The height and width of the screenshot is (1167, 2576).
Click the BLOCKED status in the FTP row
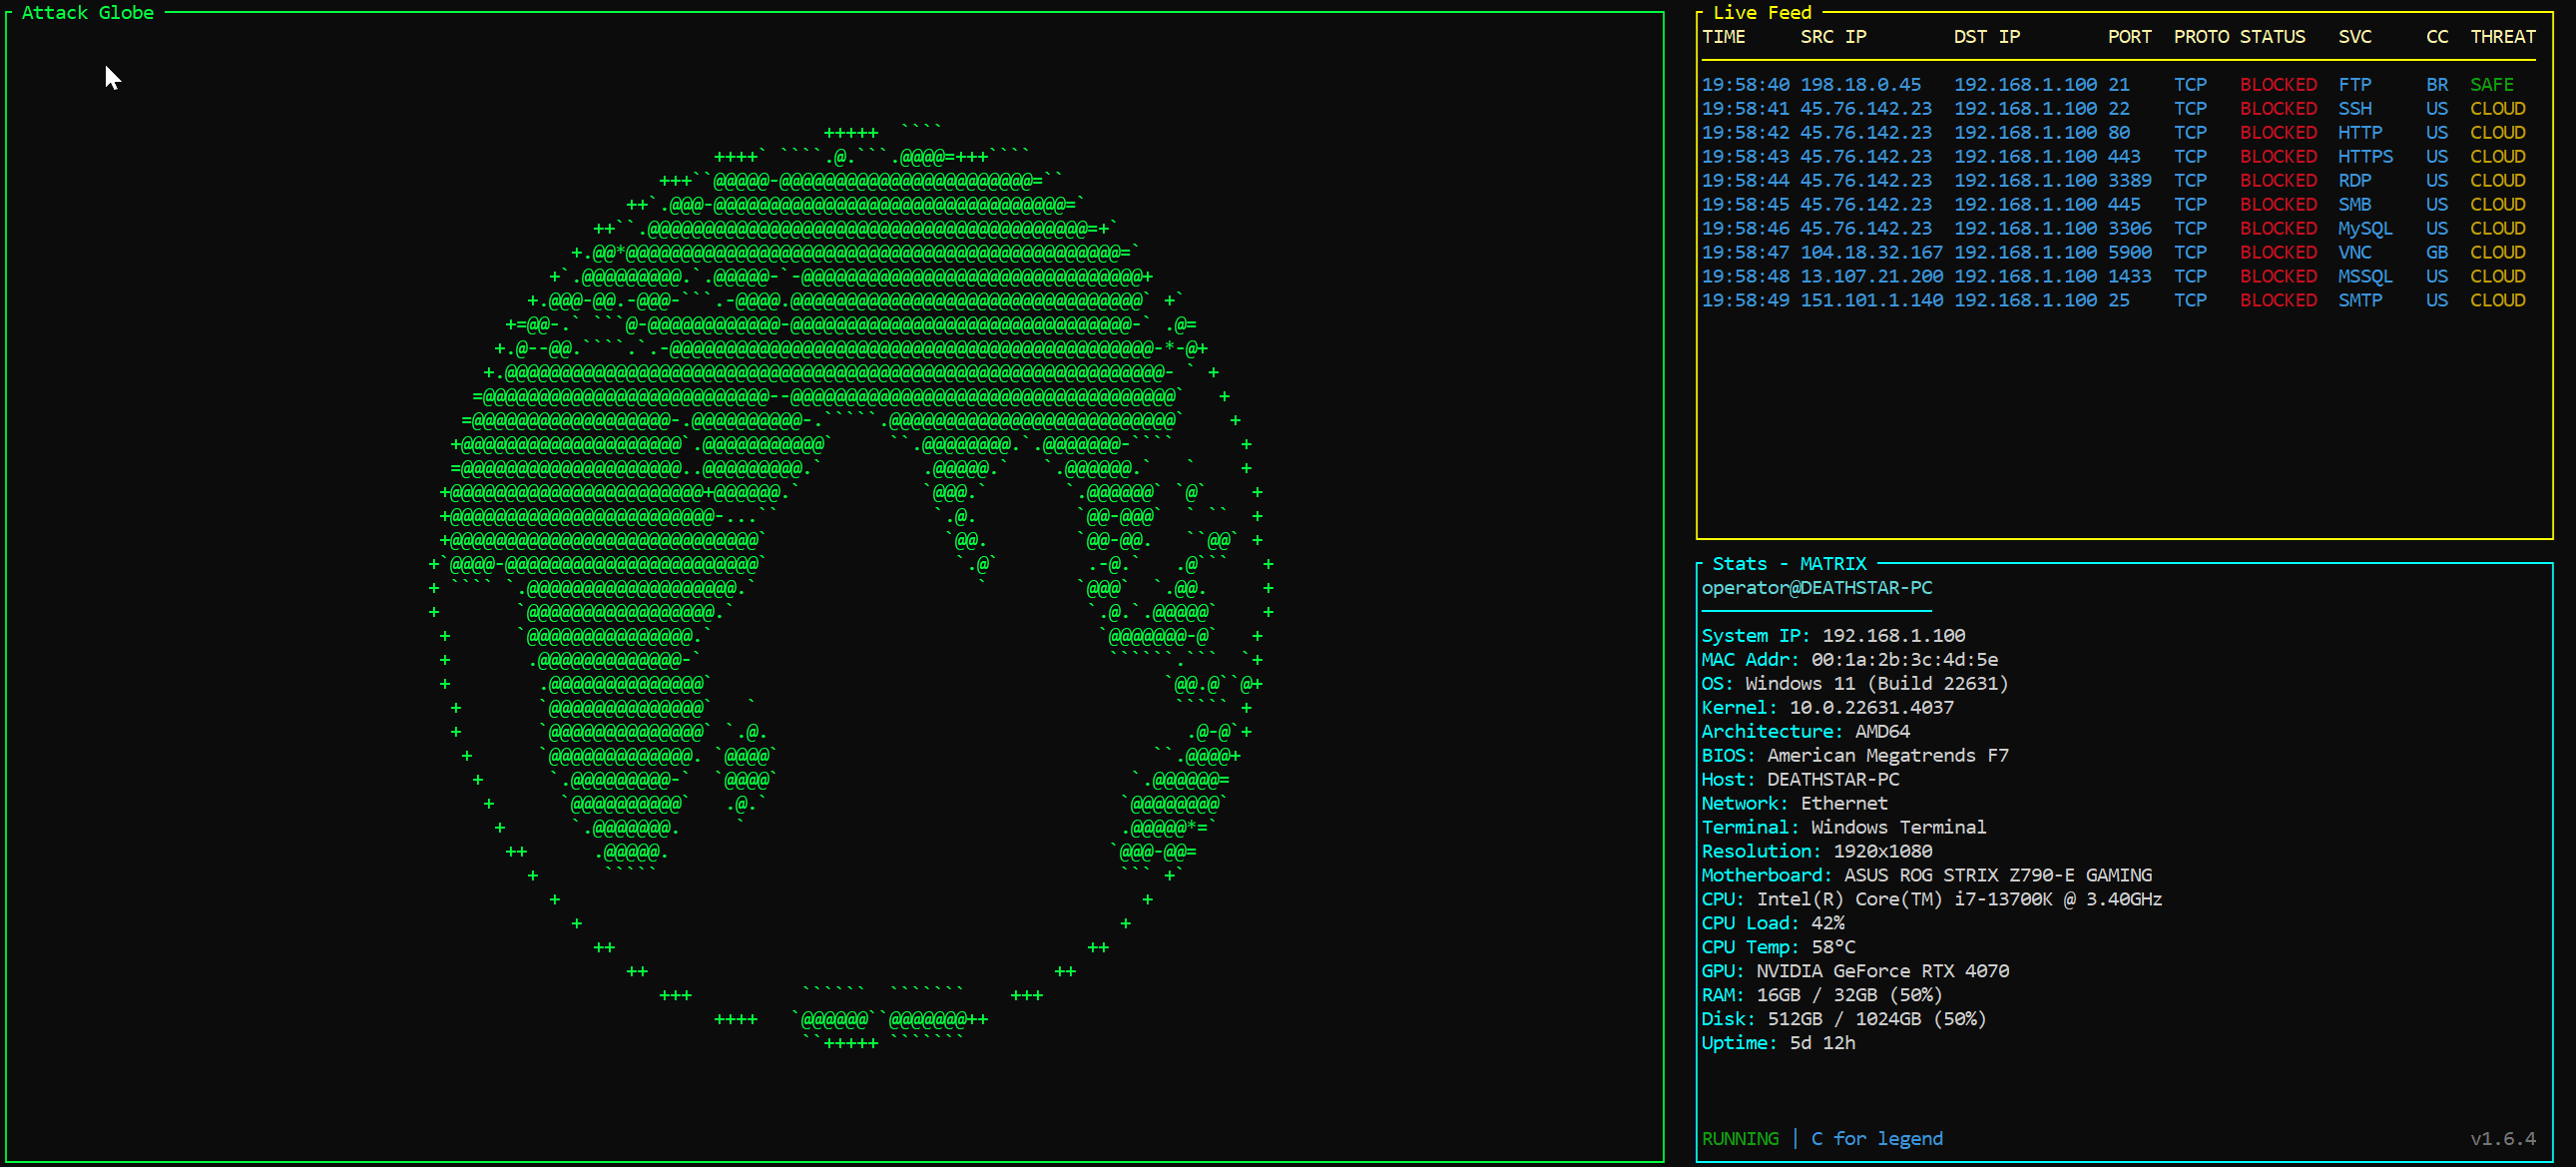point(2278,85)
